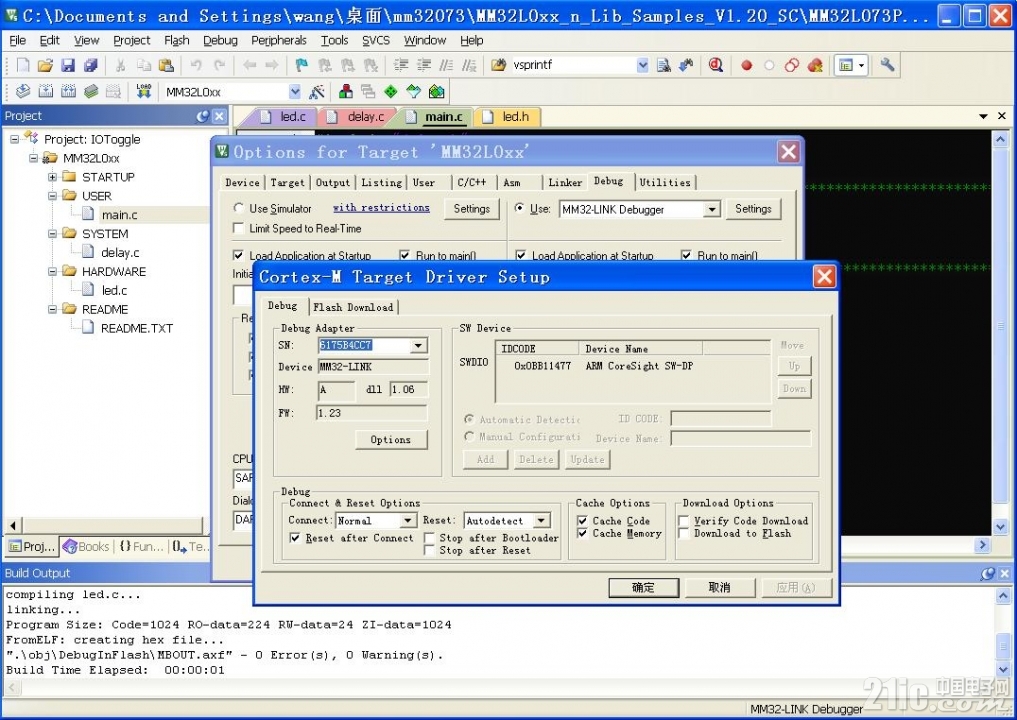This screenshot has width=1017, height=720.
Task: Check the Stop after Reset option
Action: tap(429, 550)
